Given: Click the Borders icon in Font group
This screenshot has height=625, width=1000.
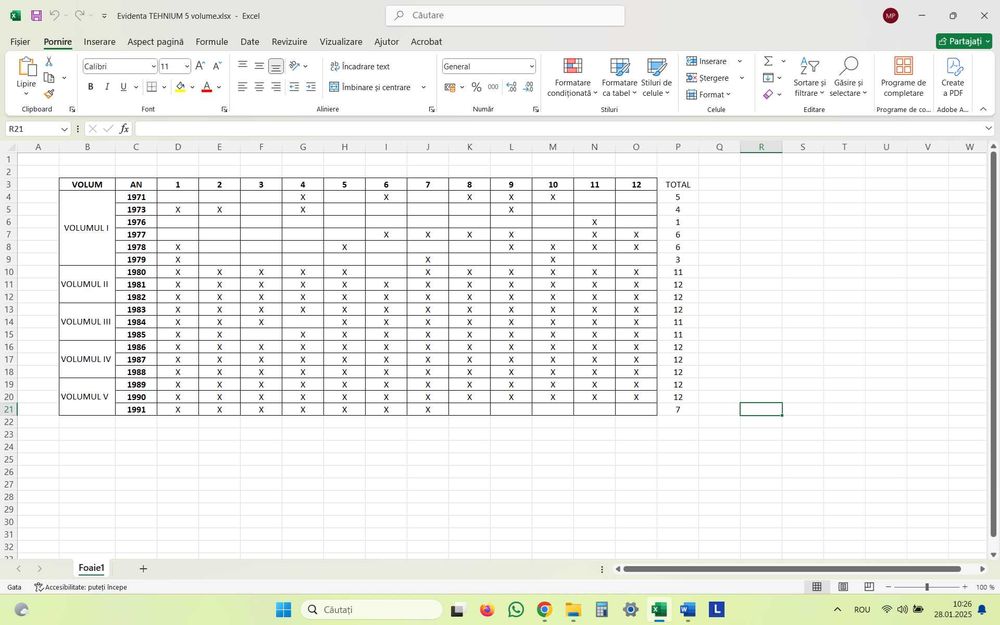Looking at the screenshot, I should tap(151, 87).
